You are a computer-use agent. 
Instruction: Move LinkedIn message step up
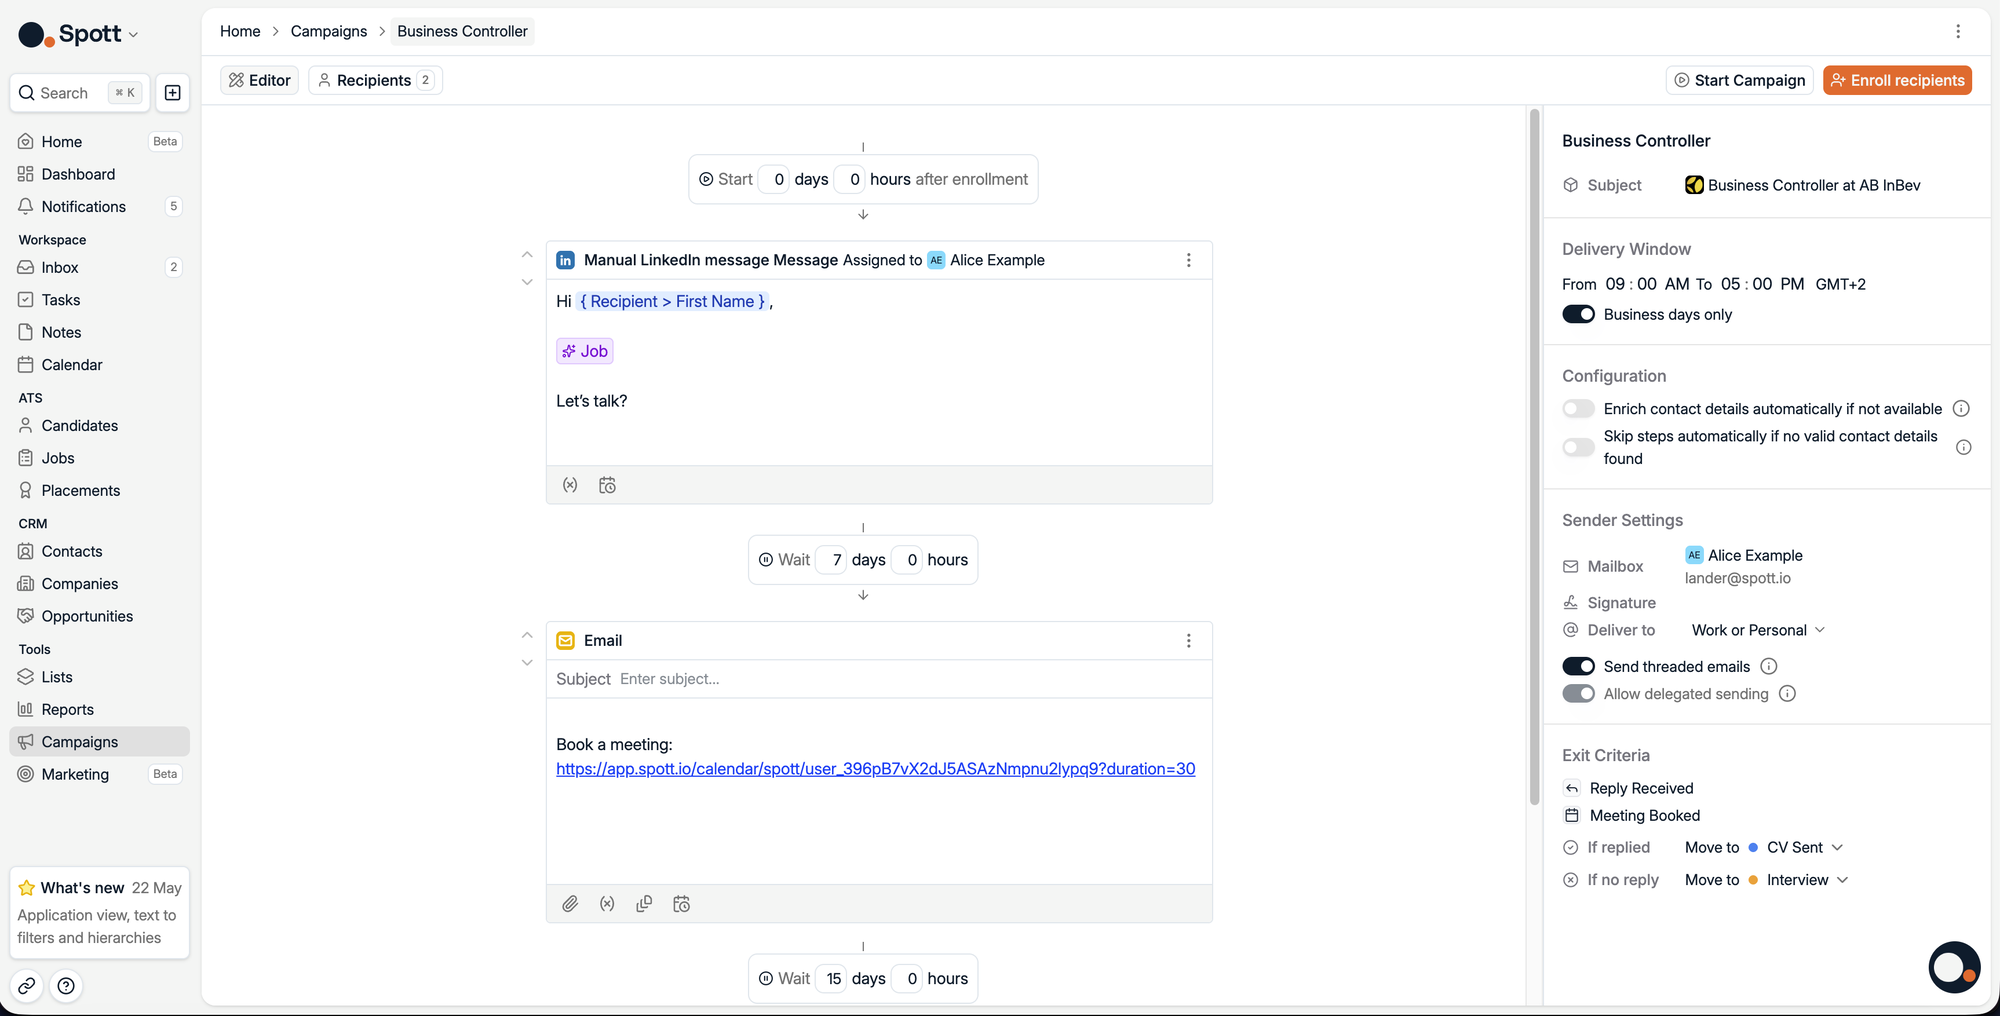point(527,255)
